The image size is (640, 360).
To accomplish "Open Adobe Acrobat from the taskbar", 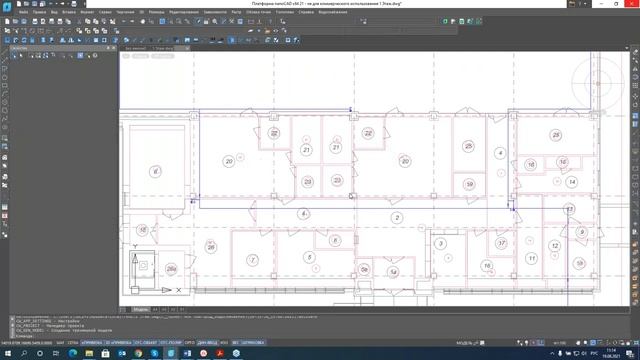I will 220,353.
